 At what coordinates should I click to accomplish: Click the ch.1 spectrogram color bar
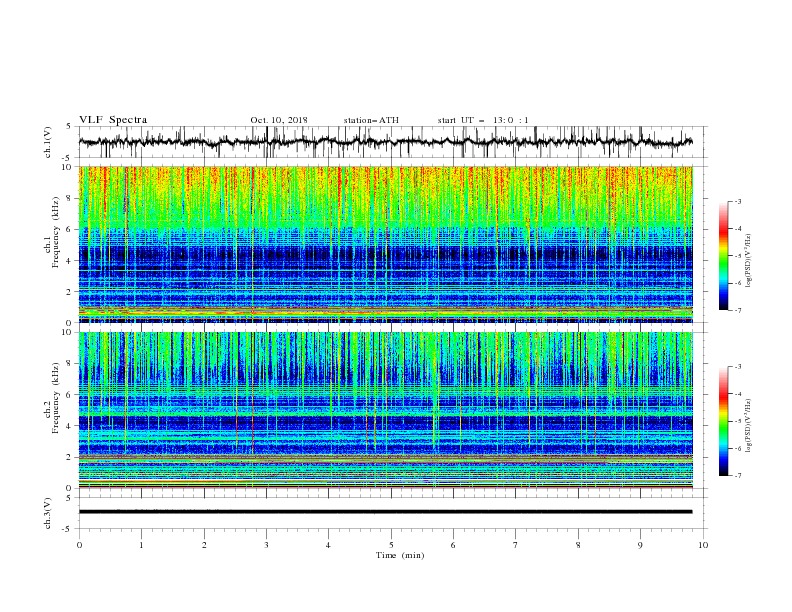click(723, 256)
